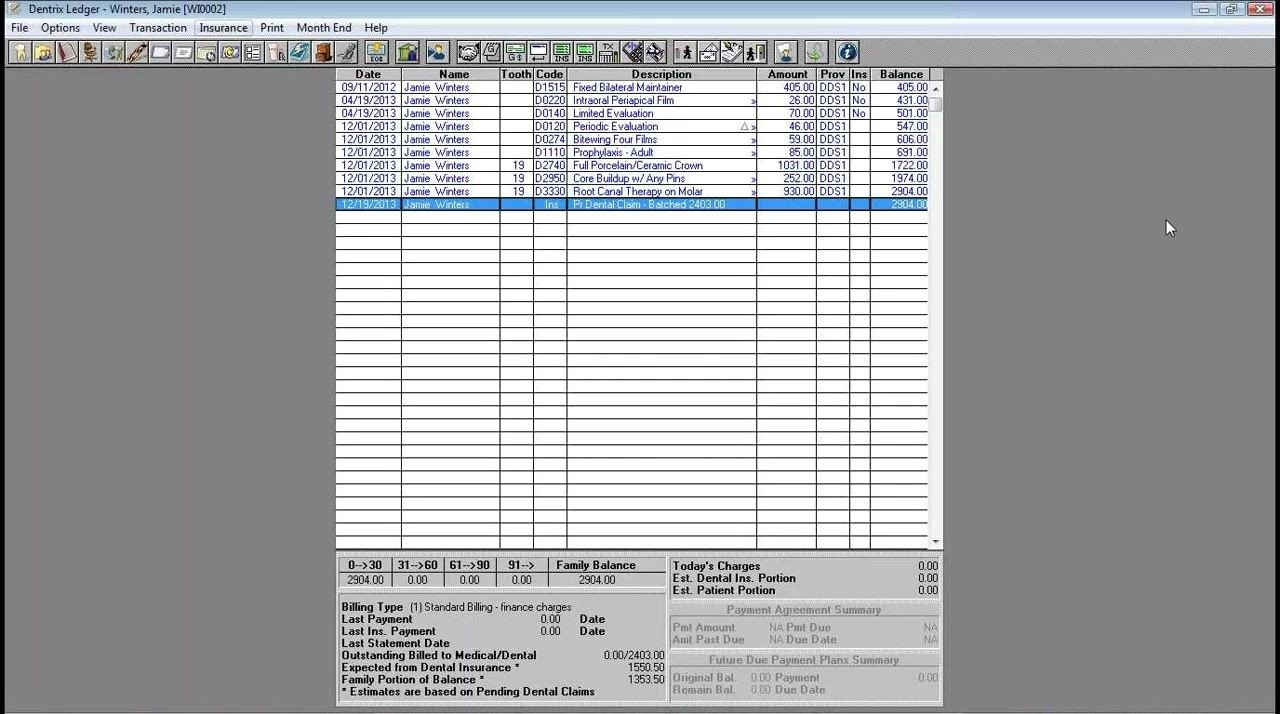The image size is (1280, 714).
Task: Select the Full Porcelain/Ceramic Crown row
Action: pyautogui.click(x=632, y=165)
